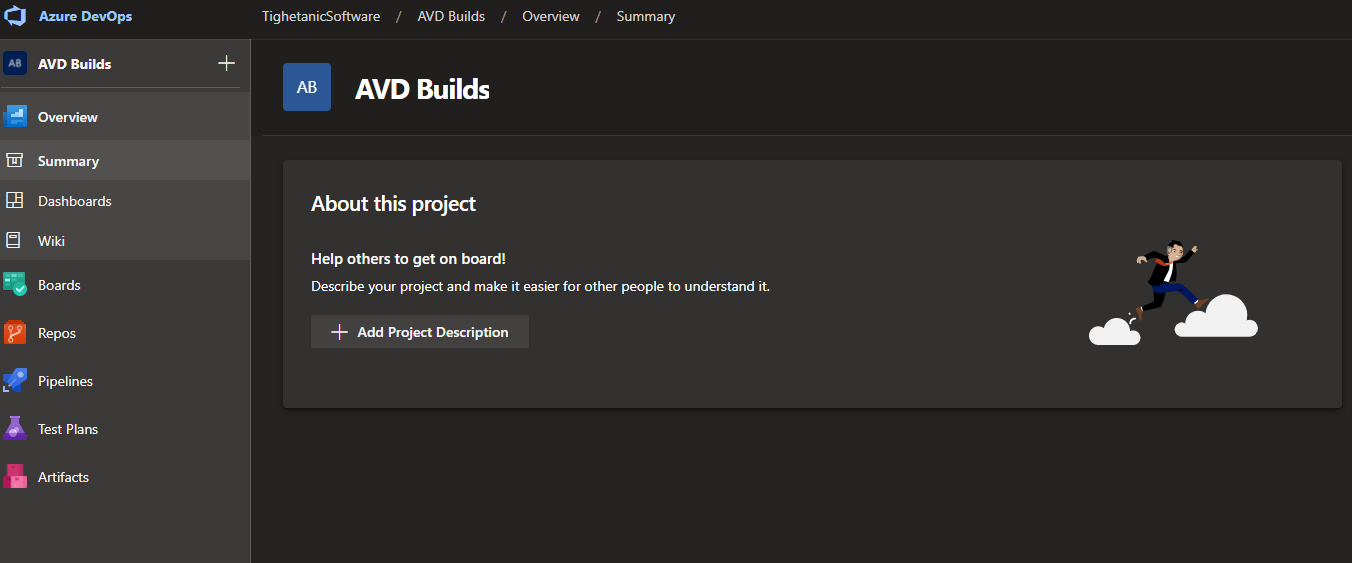Click the AB project avatar in header
The image size is (1352, 563).
307,88
